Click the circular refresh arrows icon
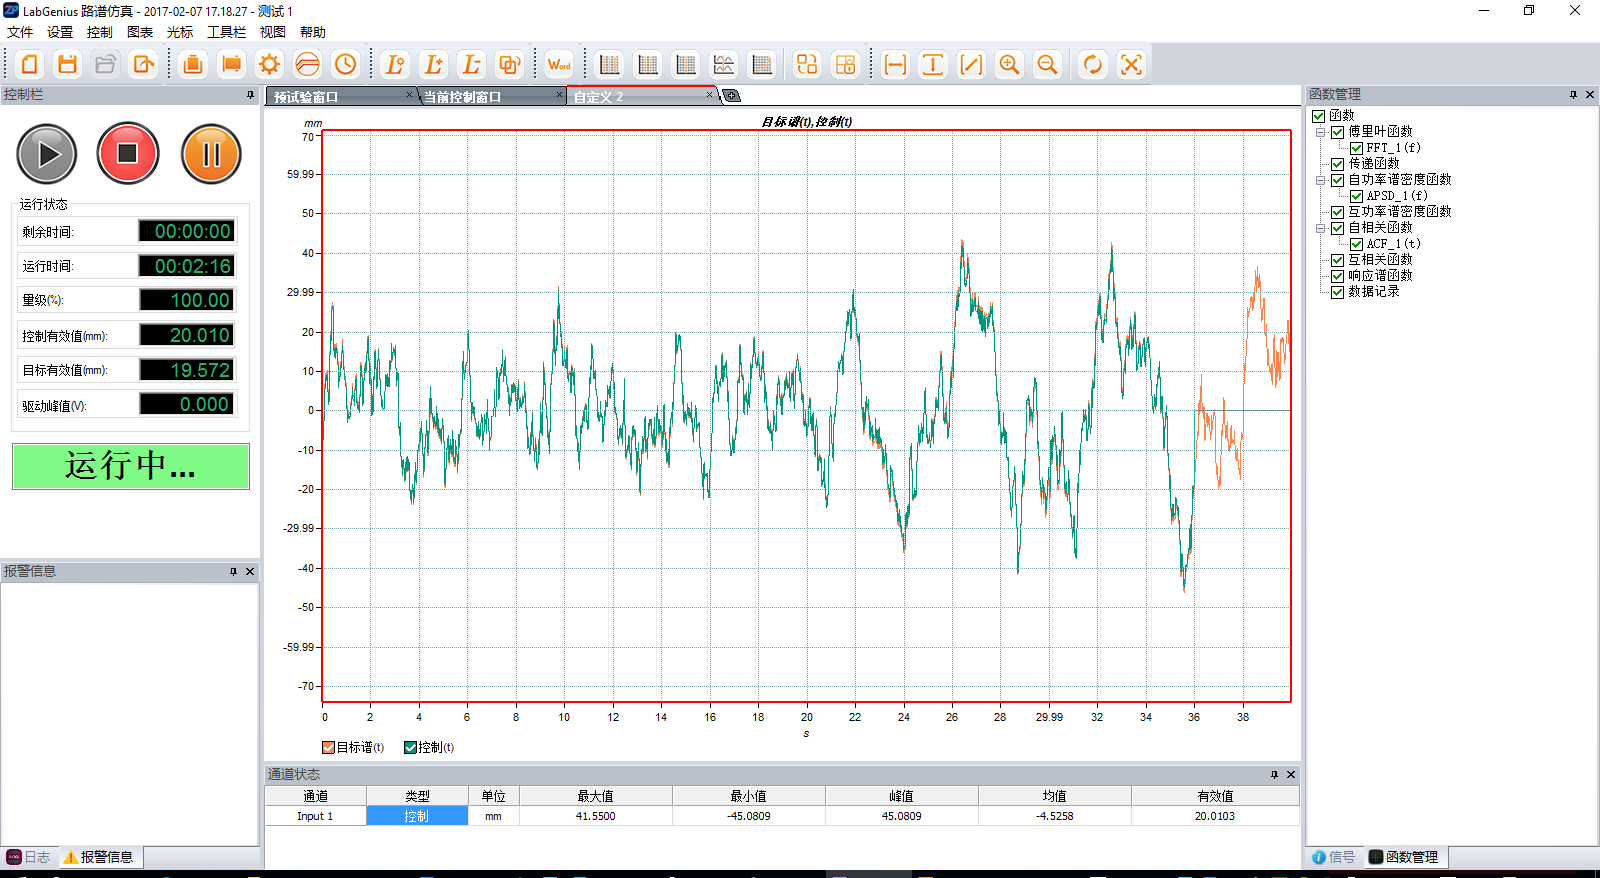The width and height of the screenshot is (1600, 878). 1093,65
